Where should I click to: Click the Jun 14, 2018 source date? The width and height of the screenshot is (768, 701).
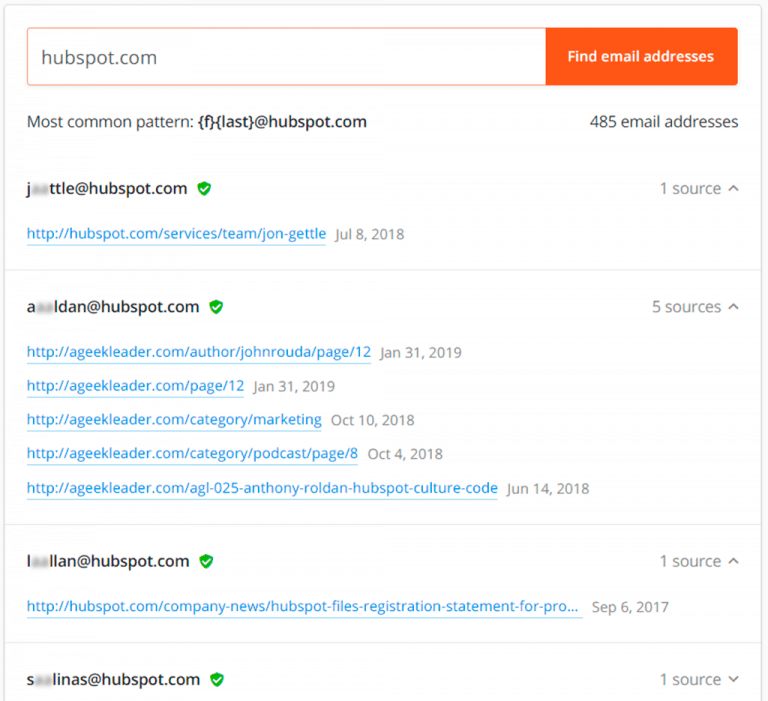tap(548, 488)
